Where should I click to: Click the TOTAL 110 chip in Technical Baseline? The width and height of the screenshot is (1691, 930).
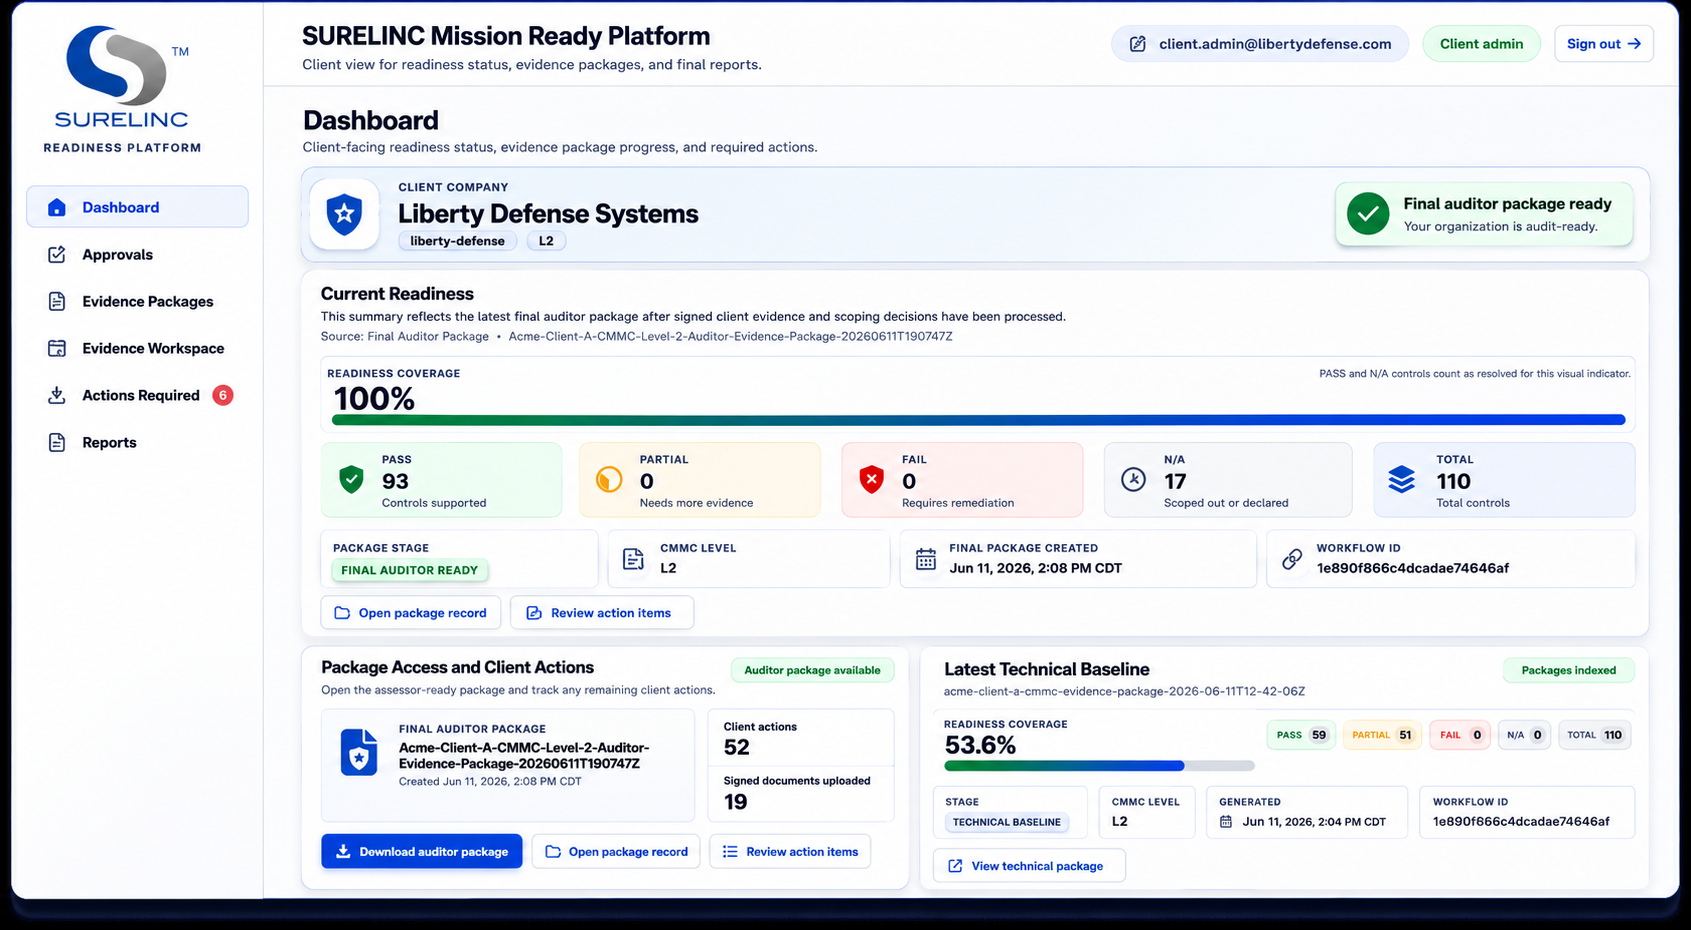[1595, 735]
